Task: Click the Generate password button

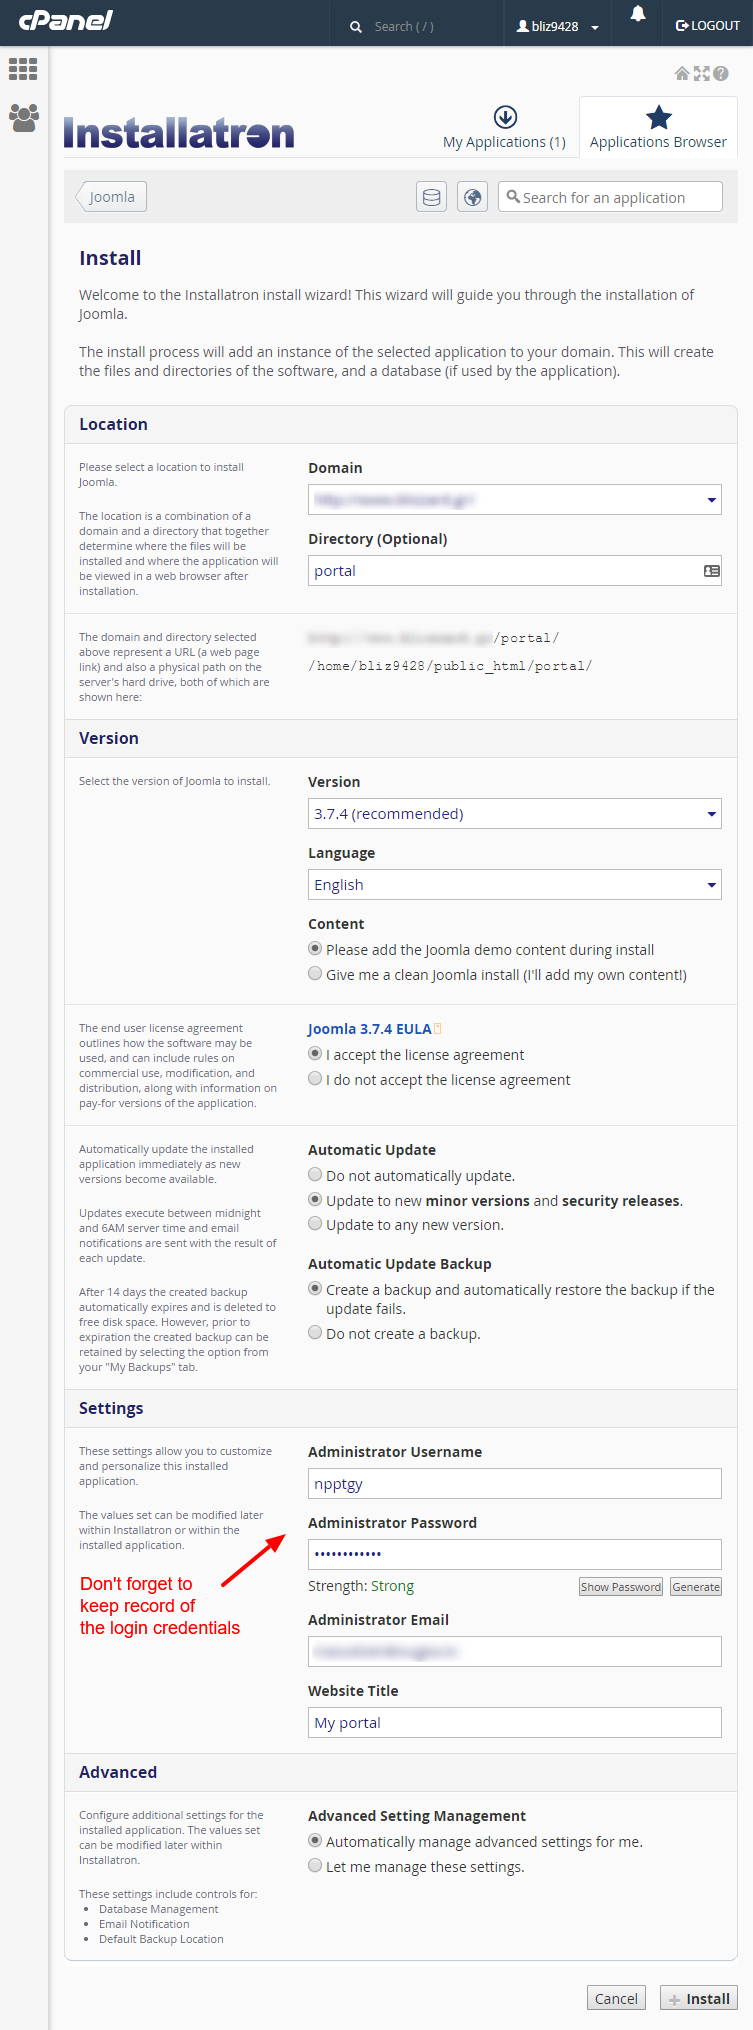Action: pyautogui.click(x=696, y=1587)
